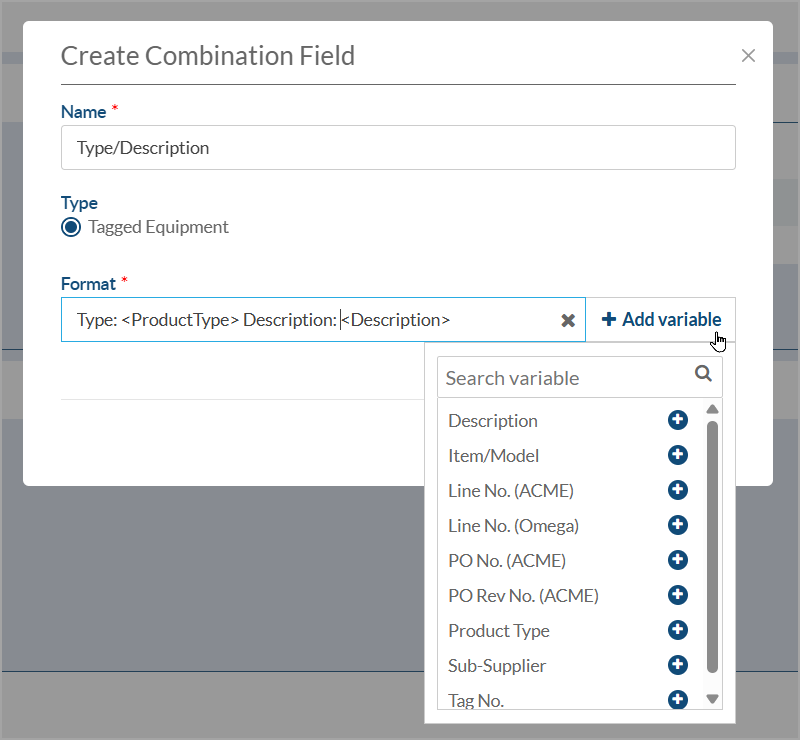Click the plus icon next to Line No. (Omega)
This screenshot has height=740, width=800.
coord(677,525)
